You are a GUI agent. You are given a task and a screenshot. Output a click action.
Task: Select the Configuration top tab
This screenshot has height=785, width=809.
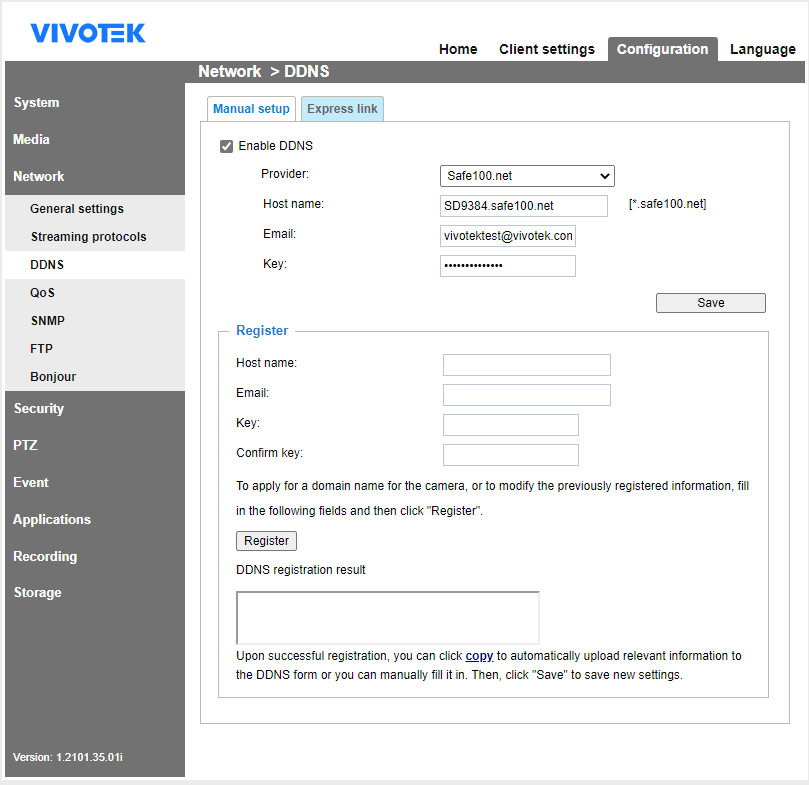click(x=662, y=50)
